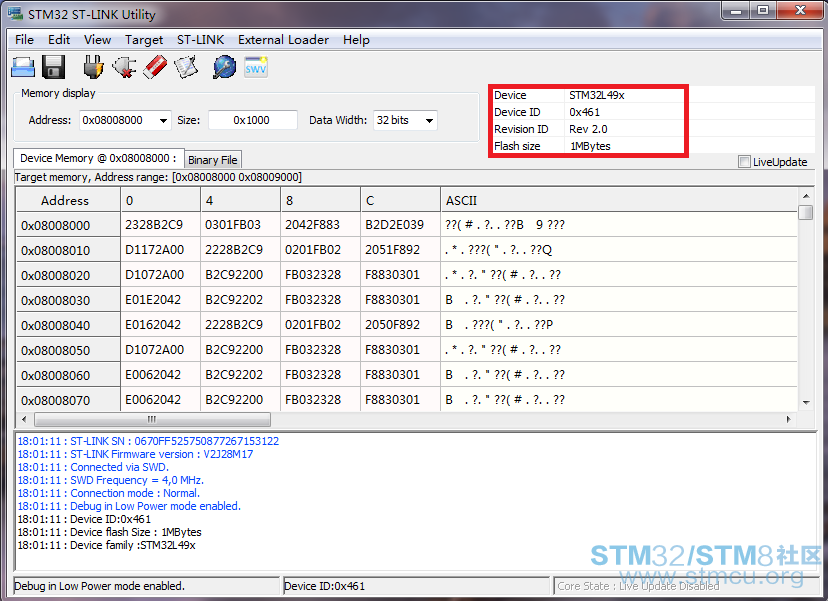Click the vertical scrollbar down arrow

click(x=805, y=402)
